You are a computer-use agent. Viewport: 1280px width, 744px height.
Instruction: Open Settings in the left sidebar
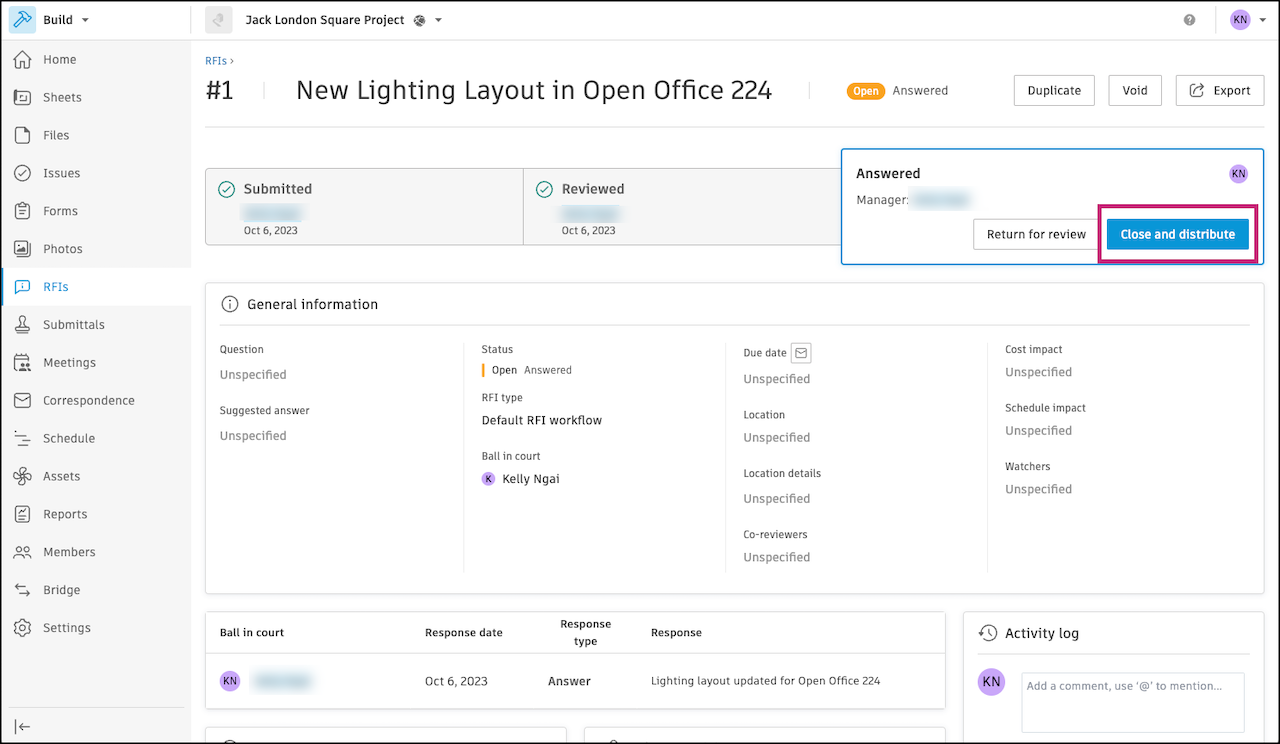click(66, 628)
